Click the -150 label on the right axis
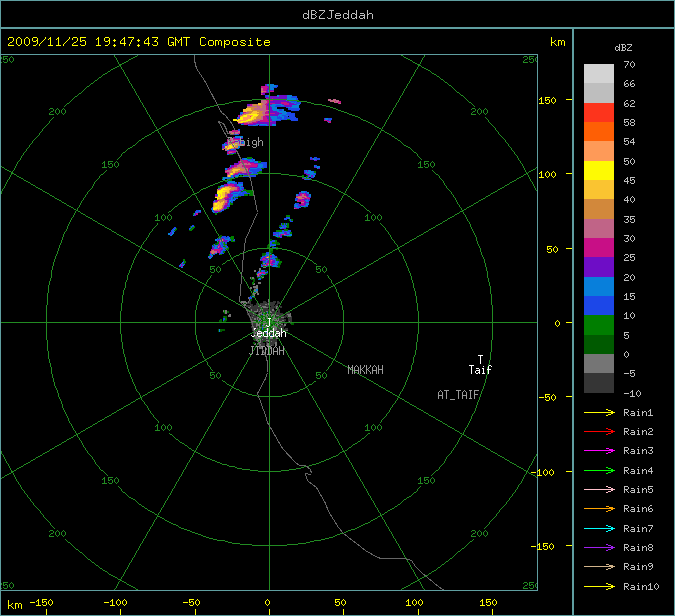 coord(542,546)
